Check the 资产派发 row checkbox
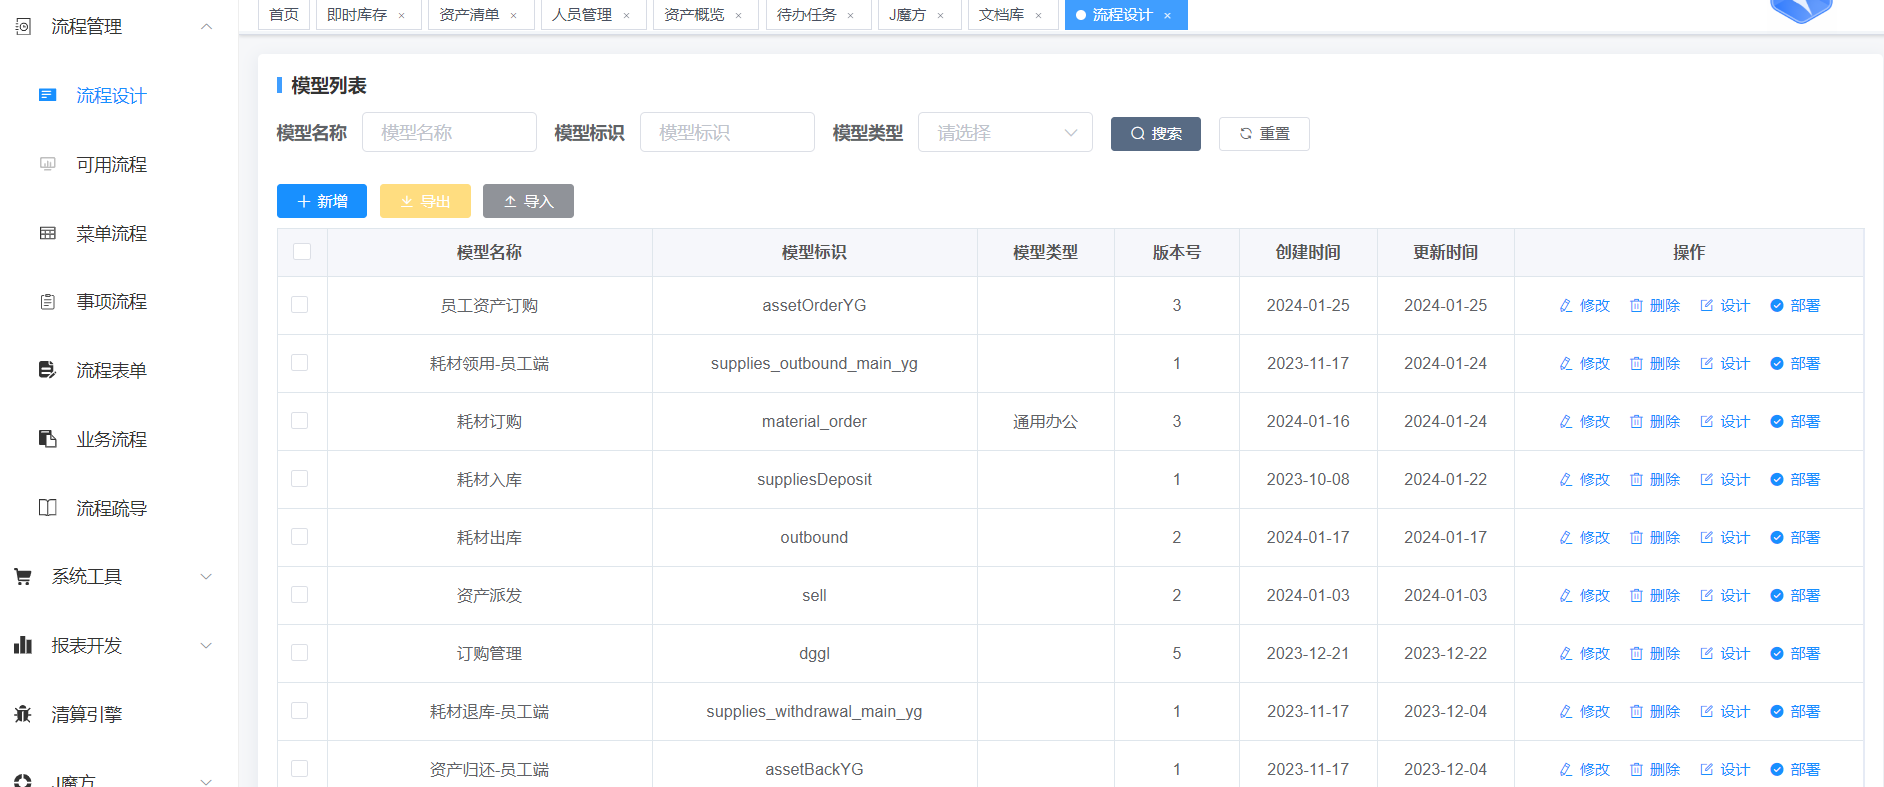Viewport: 1884px width, 787px height. coord(299,595)
